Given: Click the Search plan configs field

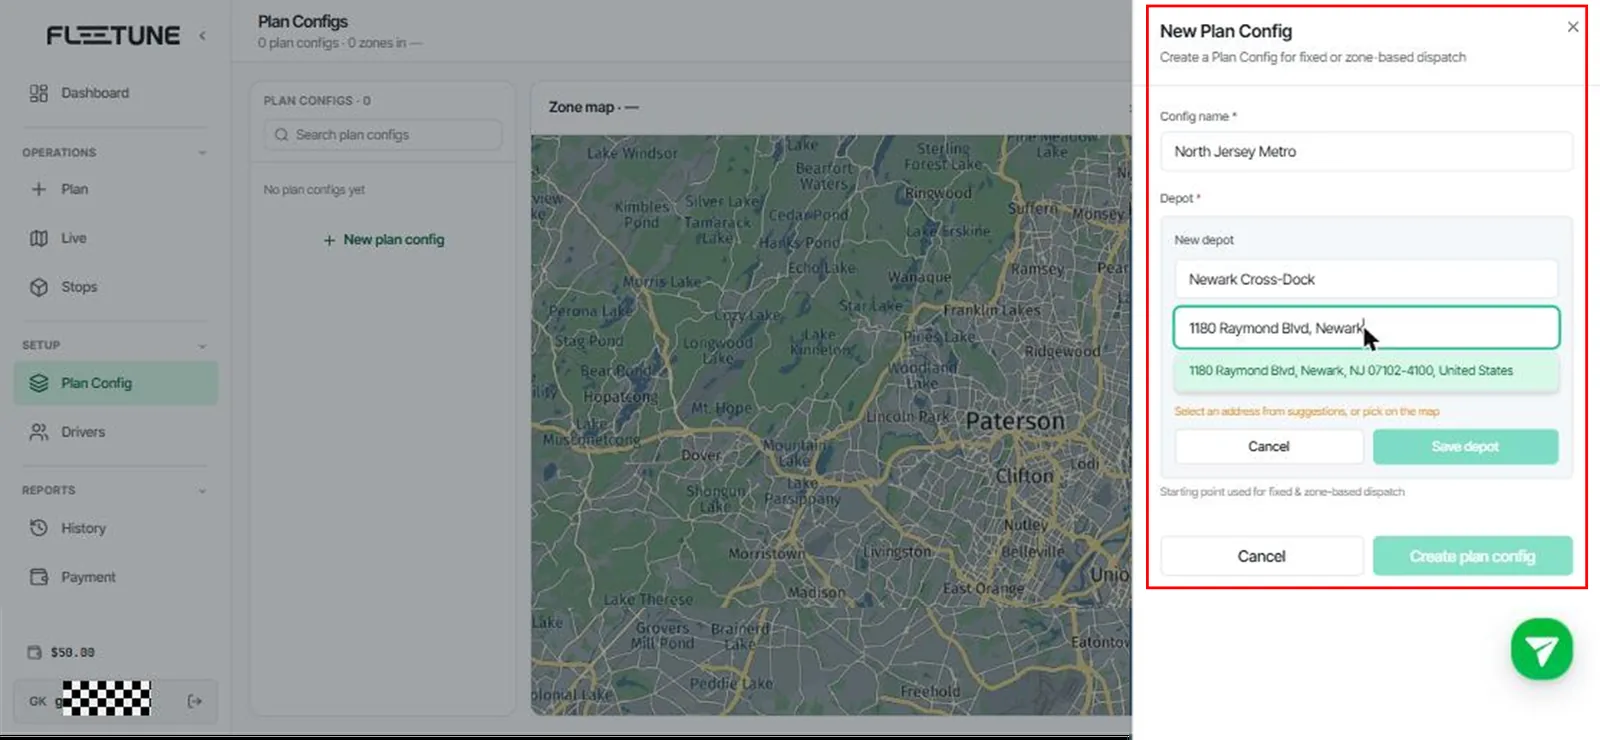Looking at the screenshot, I should coord(383,135).
